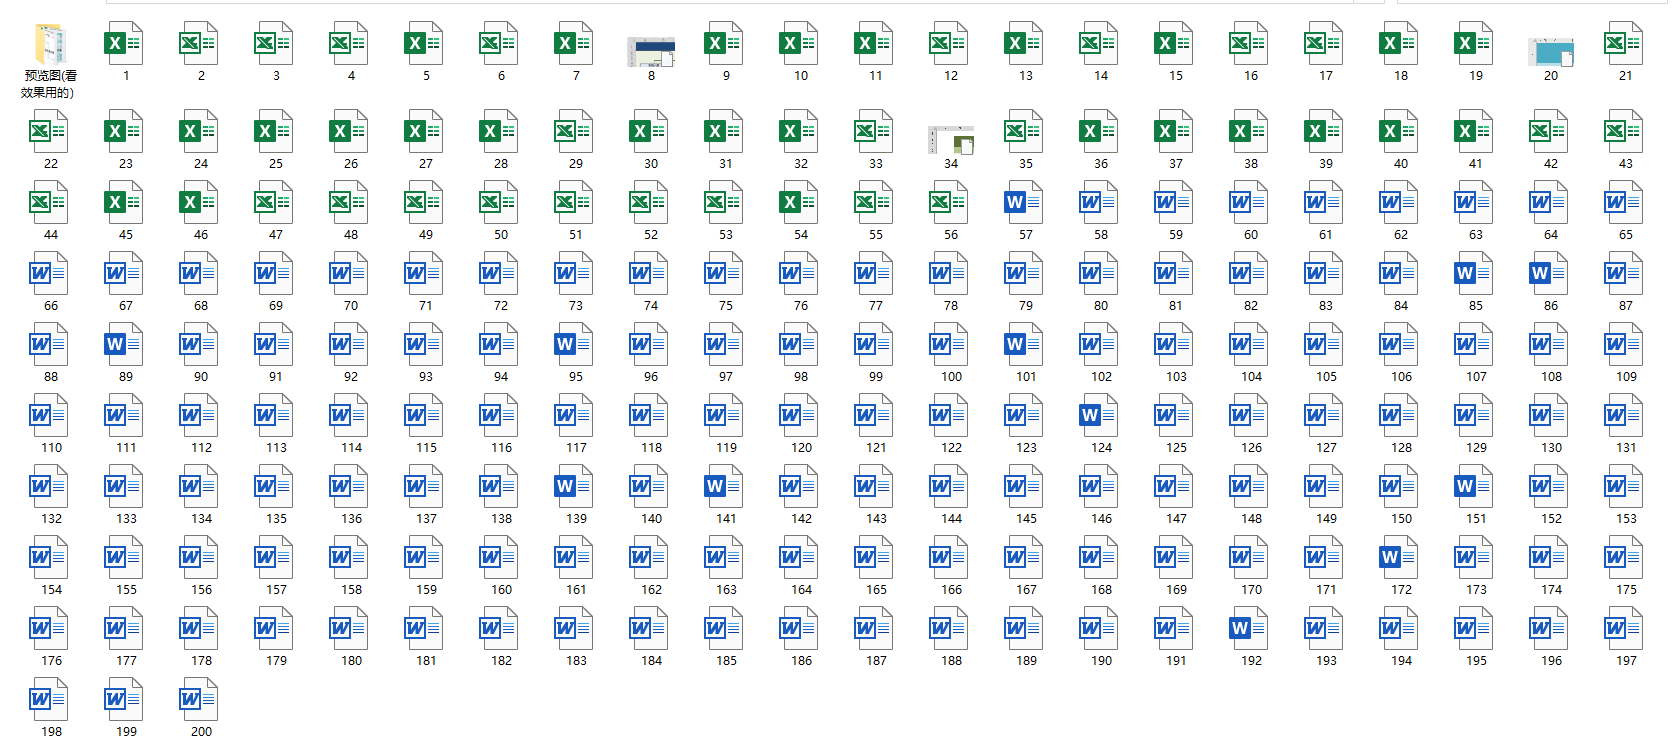Viewport: 1672px width, 749px height.
Task: Select Word document named 197
Action: (x=1625, y=630)
